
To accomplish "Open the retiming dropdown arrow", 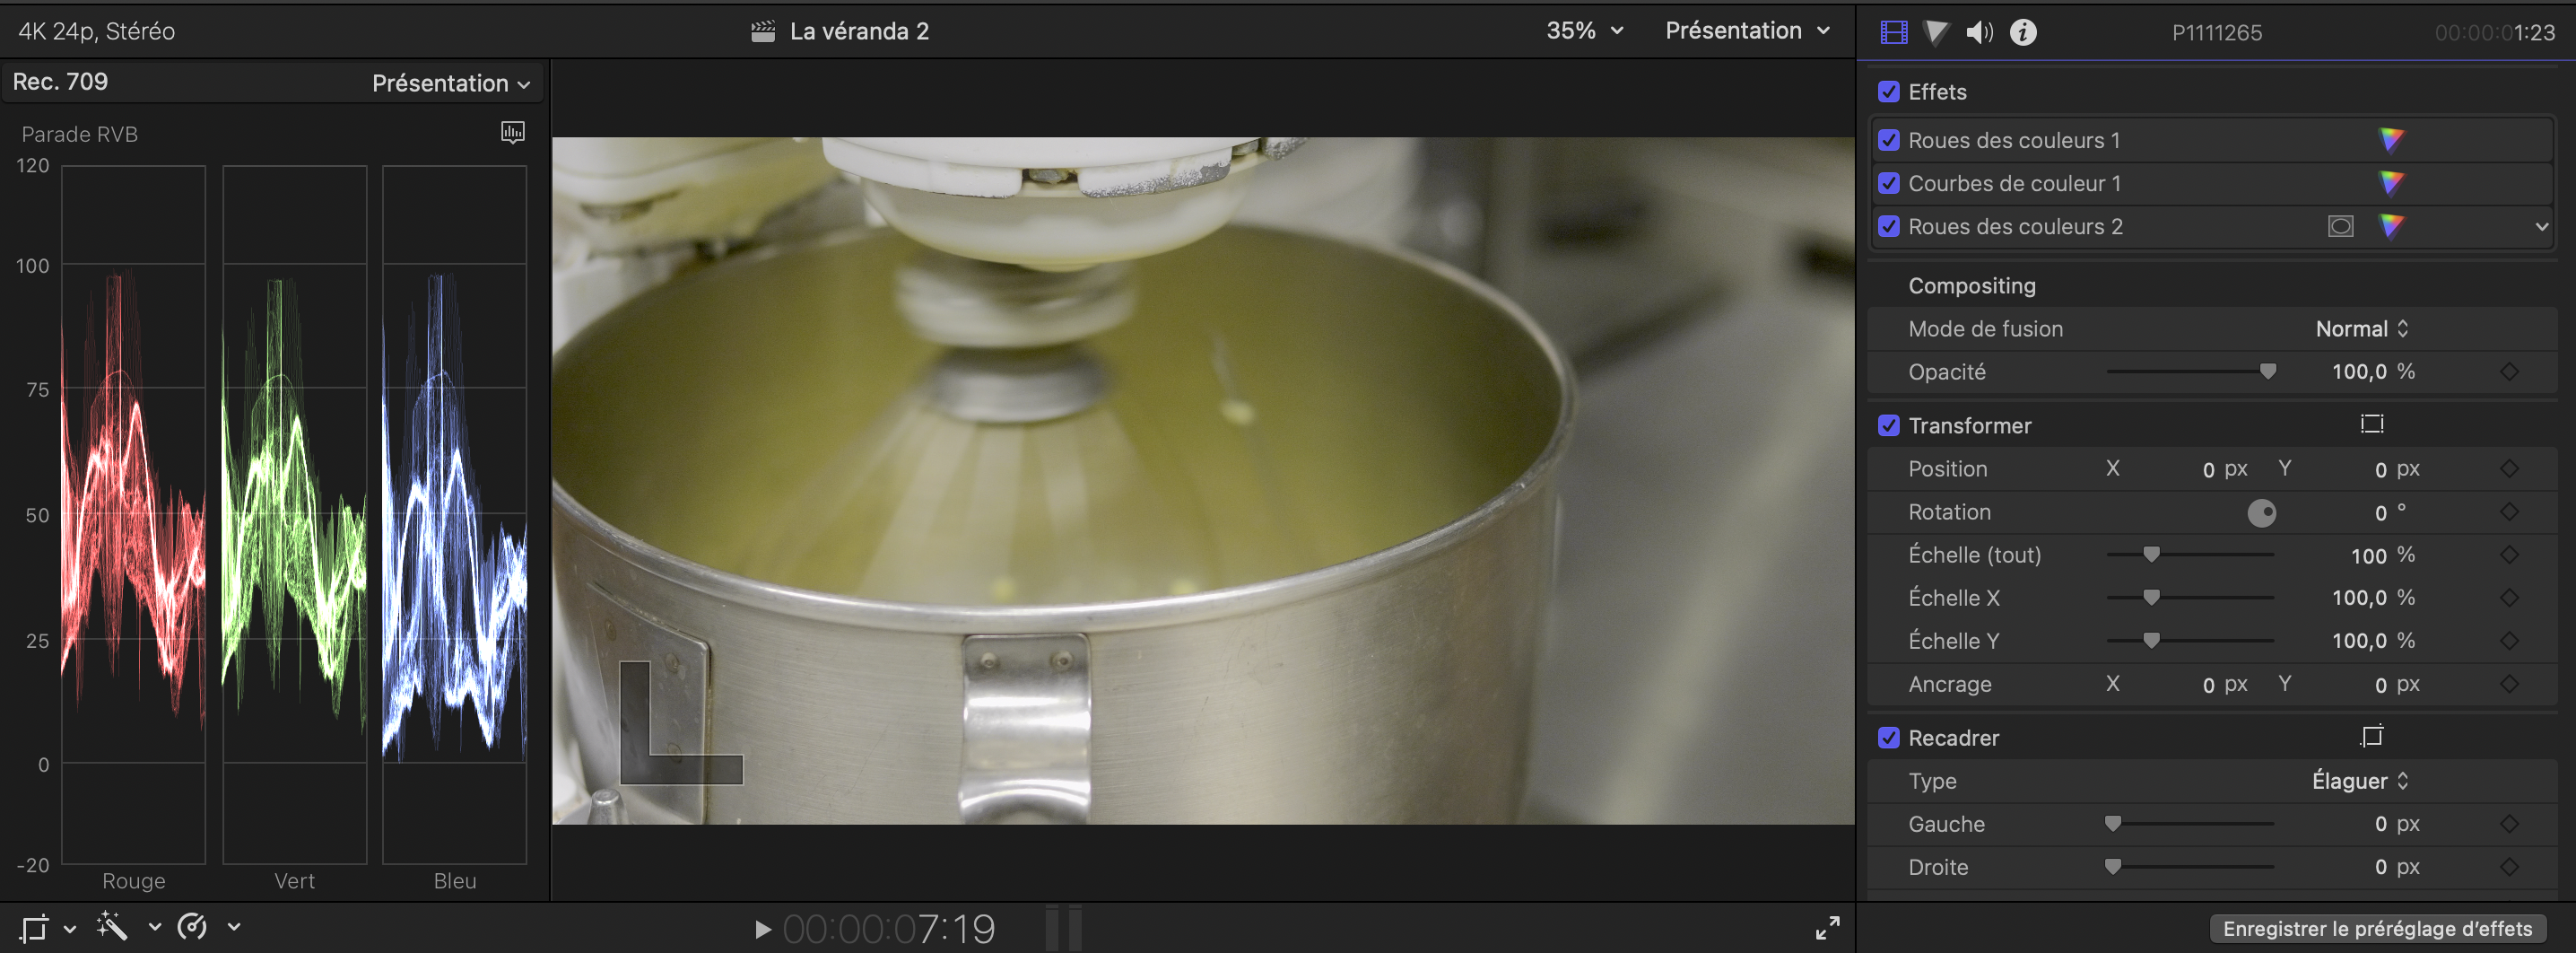I will click(233, 928).
